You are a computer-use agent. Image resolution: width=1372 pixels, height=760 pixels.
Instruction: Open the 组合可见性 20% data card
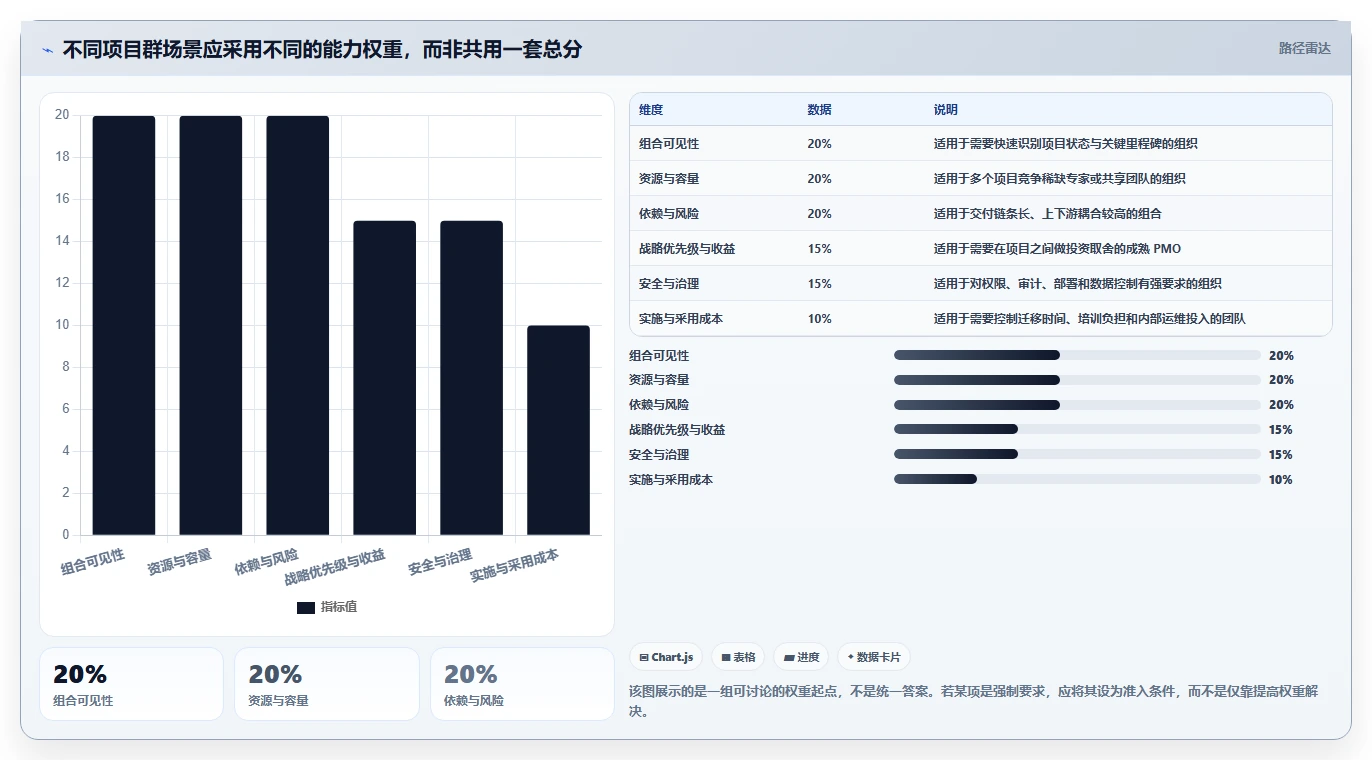click(x=131, y=684)
